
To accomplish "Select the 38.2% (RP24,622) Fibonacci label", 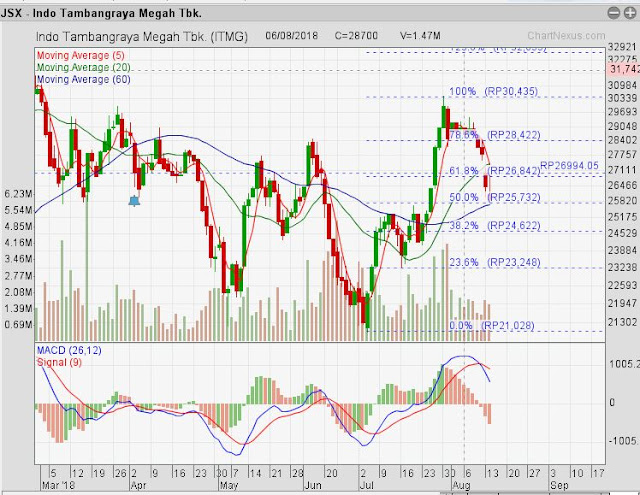I will [x=495, y=226].
